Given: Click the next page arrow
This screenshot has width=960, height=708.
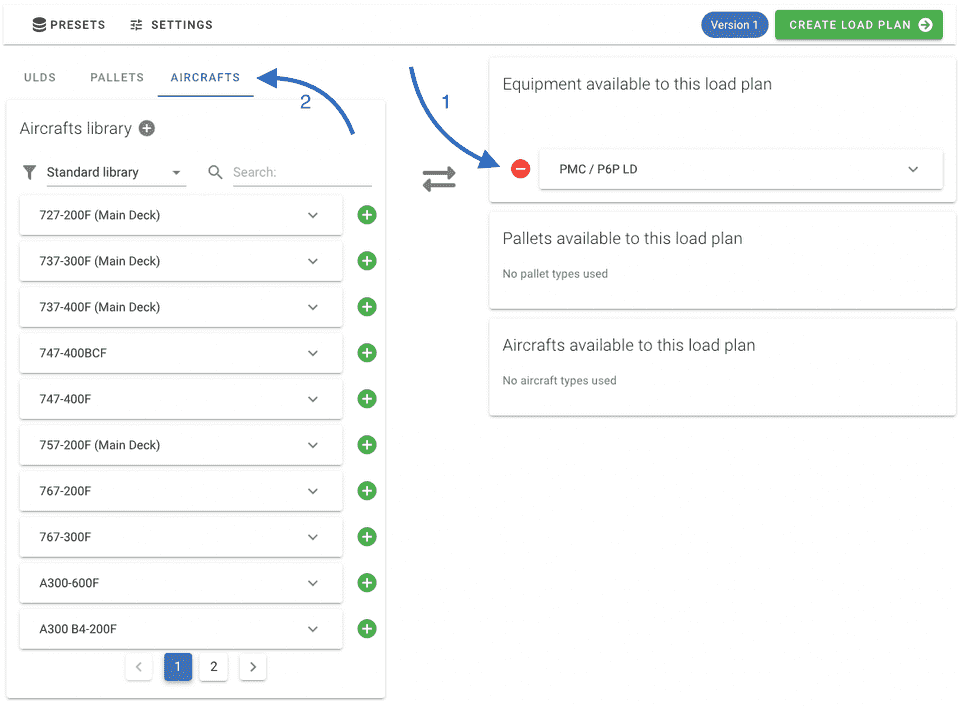Looking at the screenshot, I should [x=253, y=667].
